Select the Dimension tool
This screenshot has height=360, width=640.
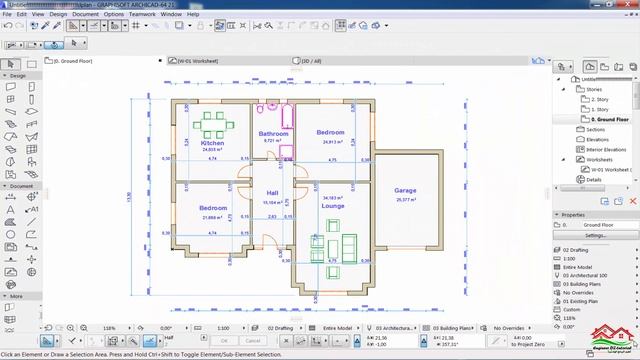click(11, 197)
